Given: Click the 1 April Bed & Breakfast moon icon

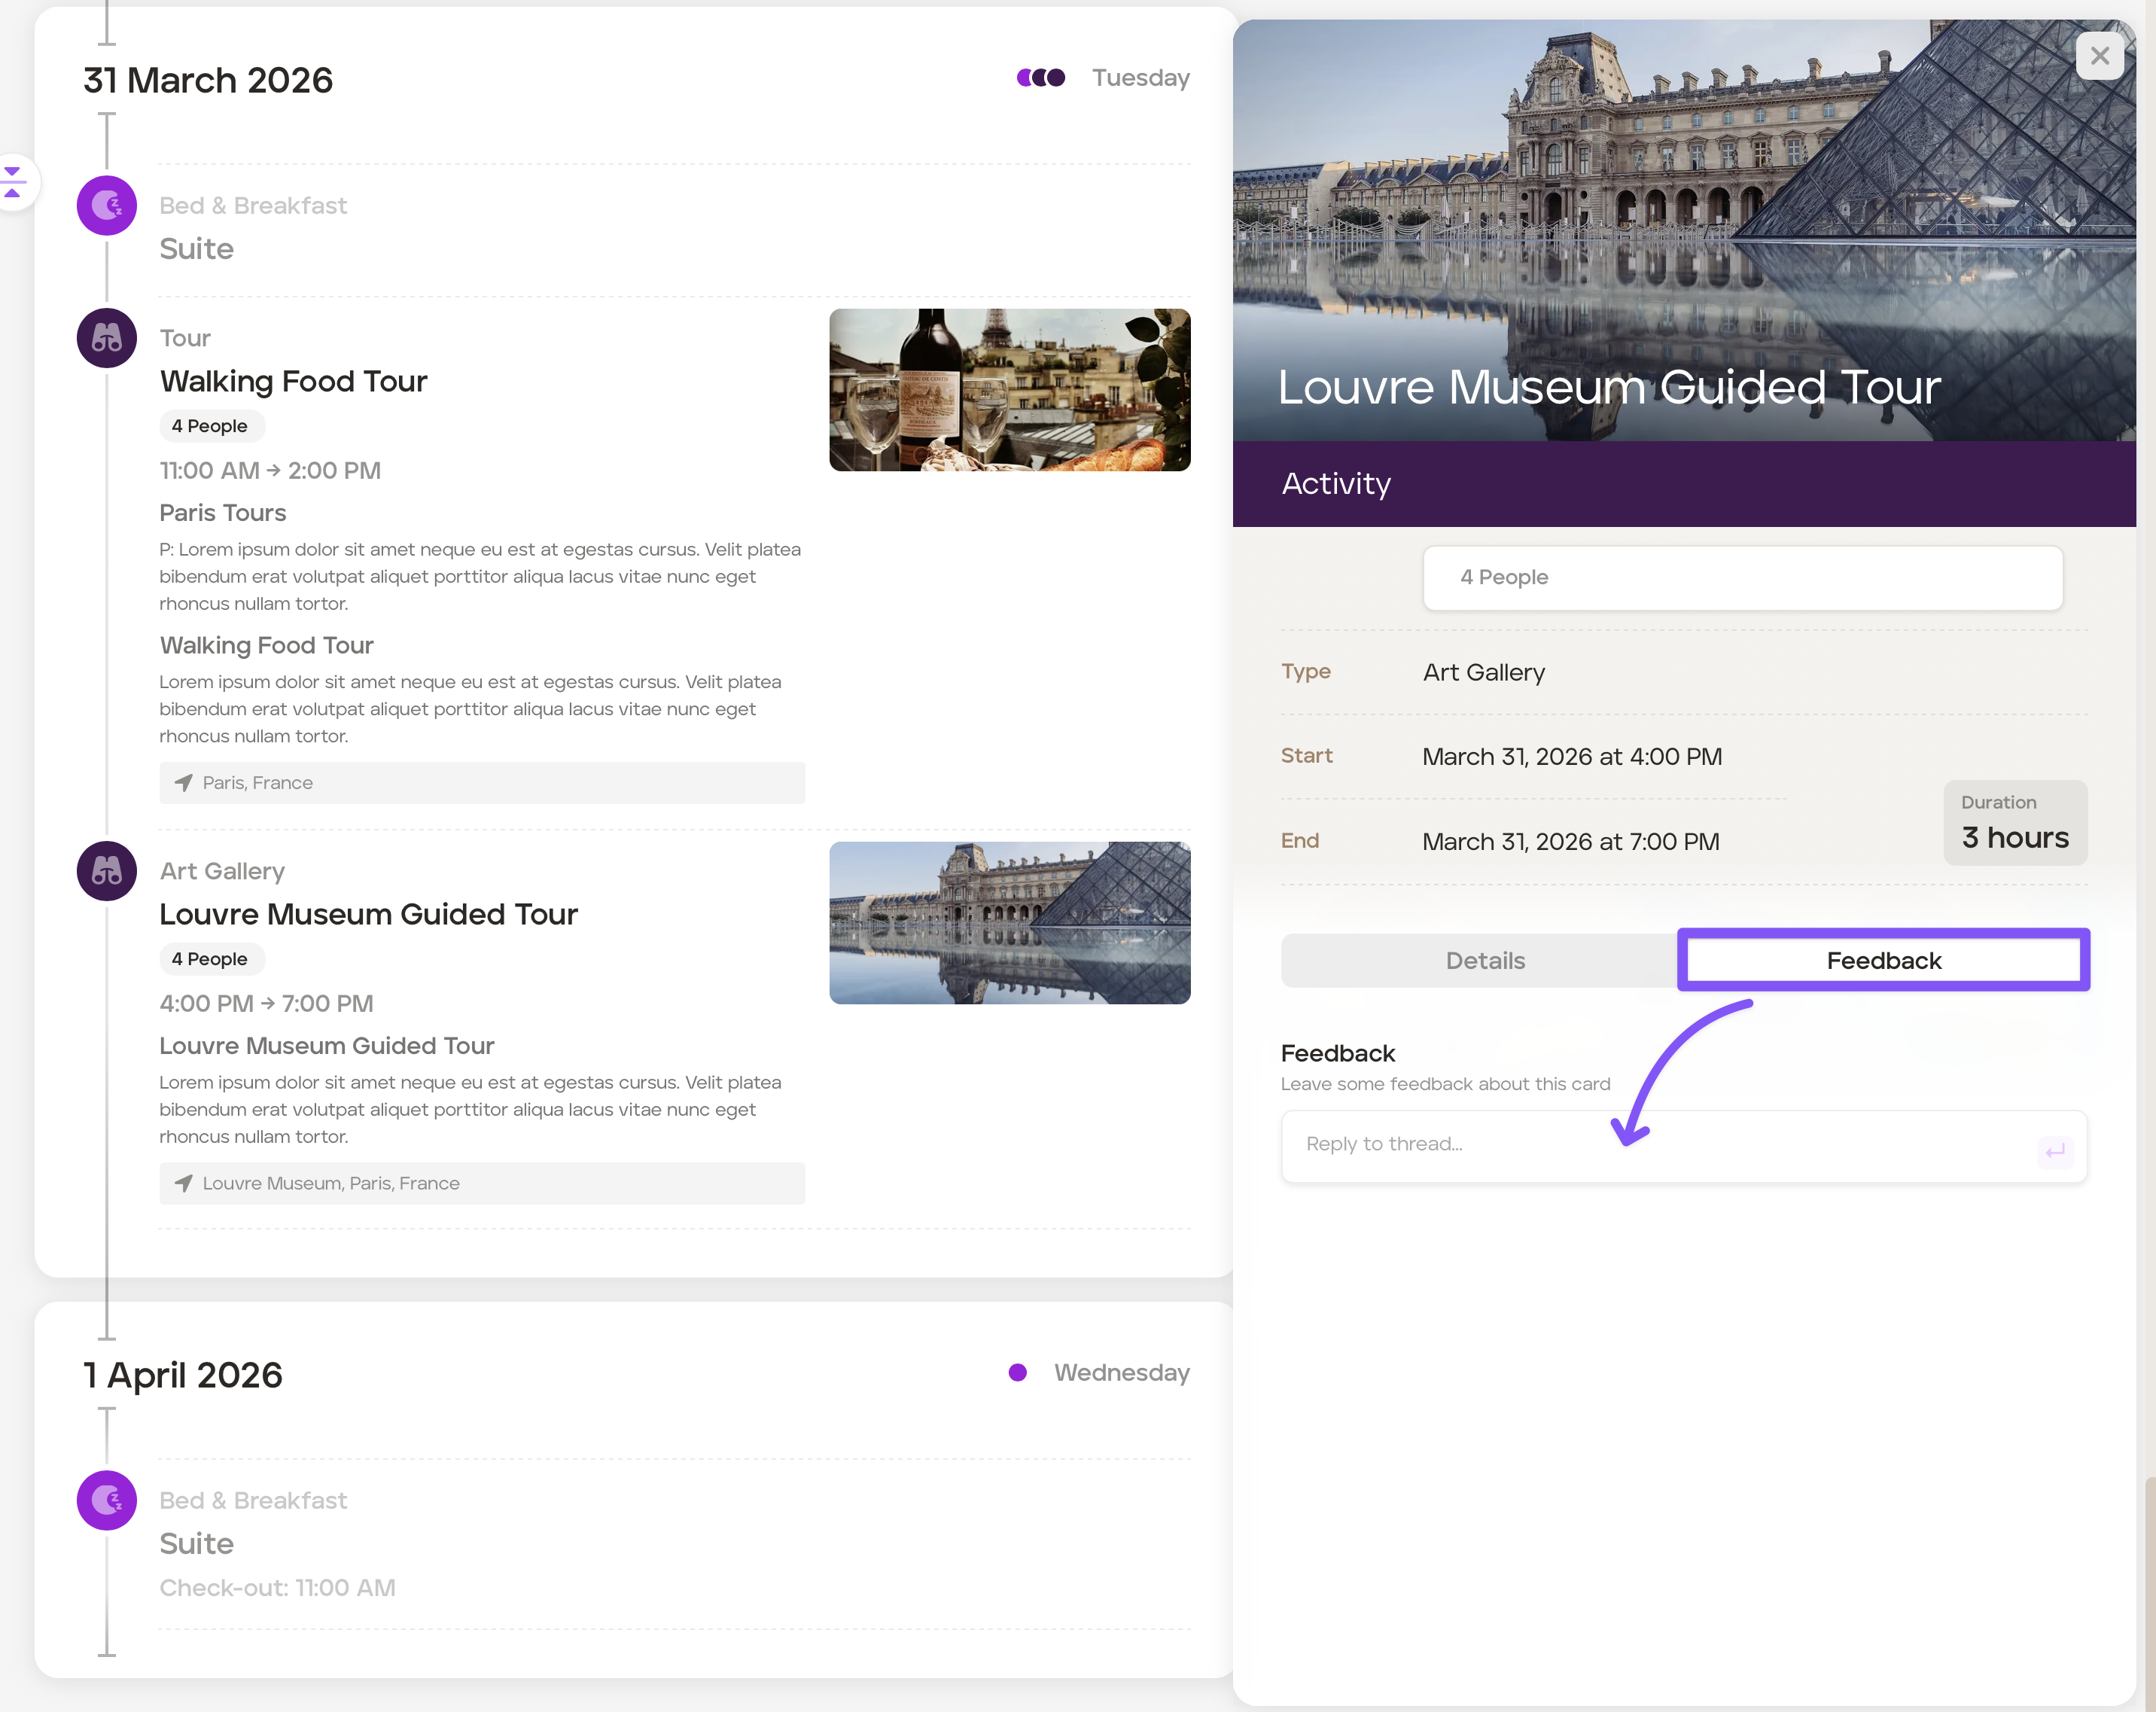Looking at the screenshot, I should click(x=107, y=1500).
